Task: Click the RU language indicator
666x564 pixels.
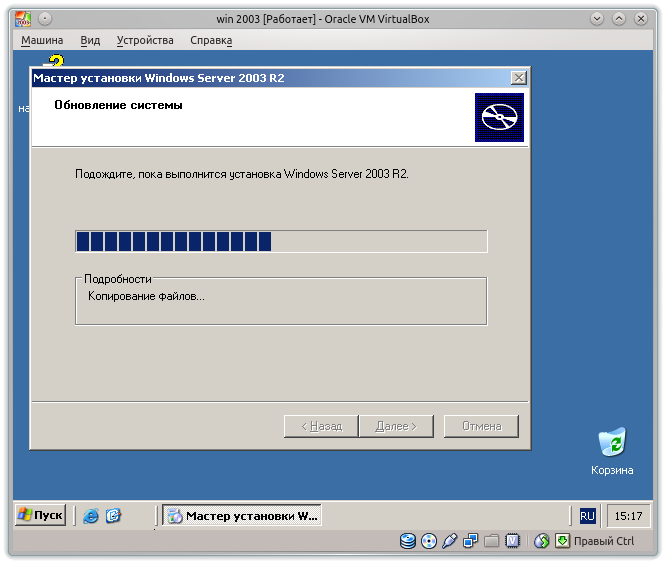Action: click(587, 516)
